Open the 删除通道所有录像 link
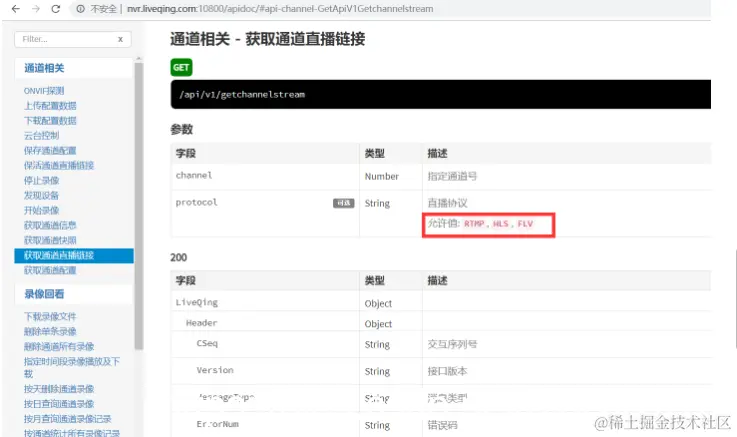The width and height of the screenshot is (737, 437). (x=59, y=347)
